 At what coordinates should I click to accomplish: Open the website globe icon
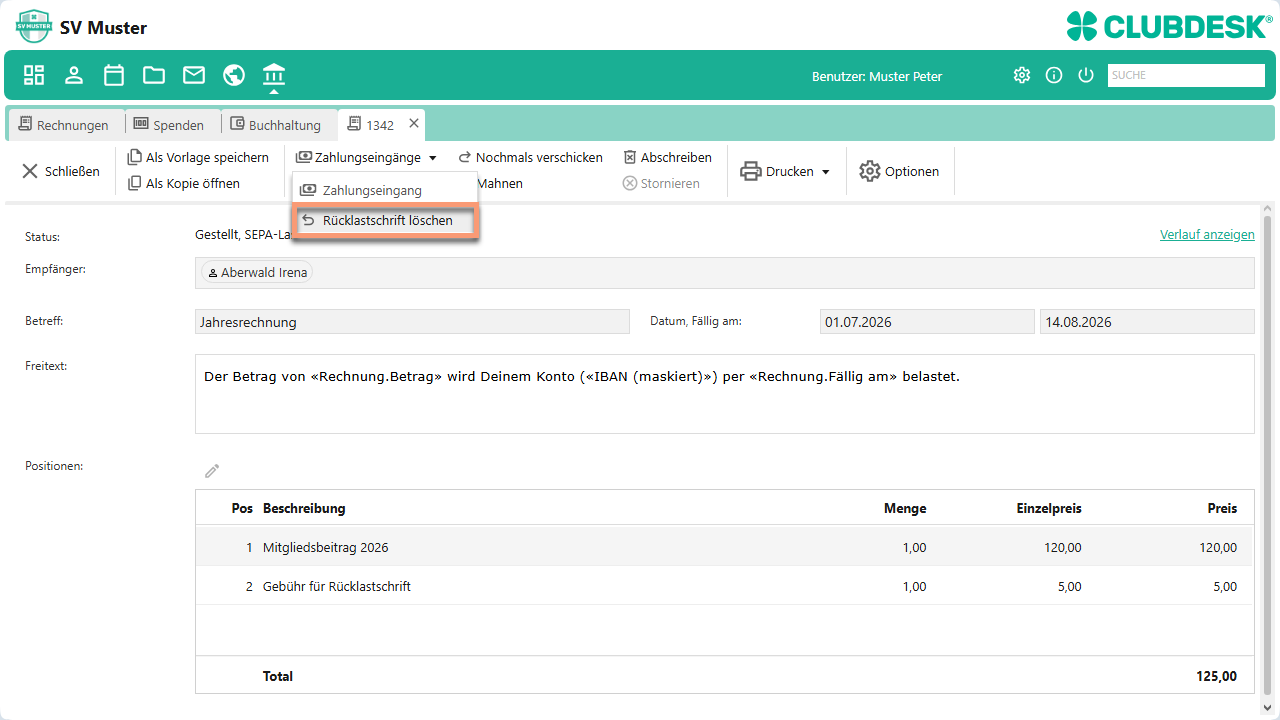[x=234, y=75]
